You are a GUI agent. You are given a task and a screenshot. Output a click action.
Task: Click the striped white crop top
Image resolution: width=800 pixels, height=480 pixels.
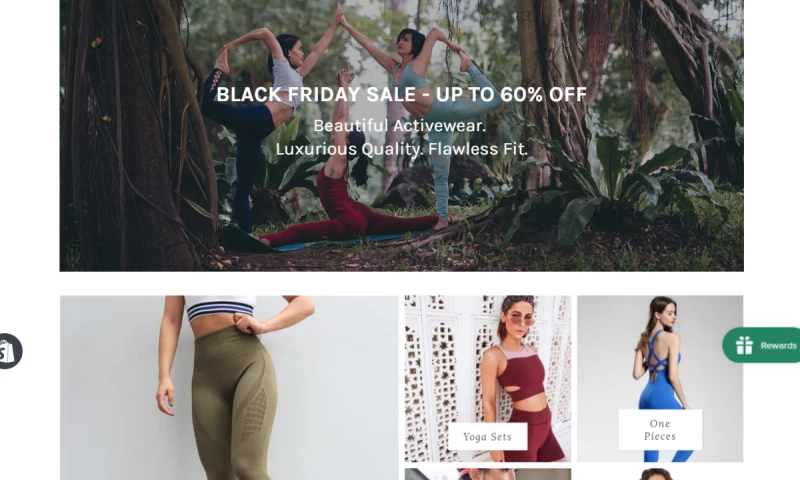(x=220, y=308)
